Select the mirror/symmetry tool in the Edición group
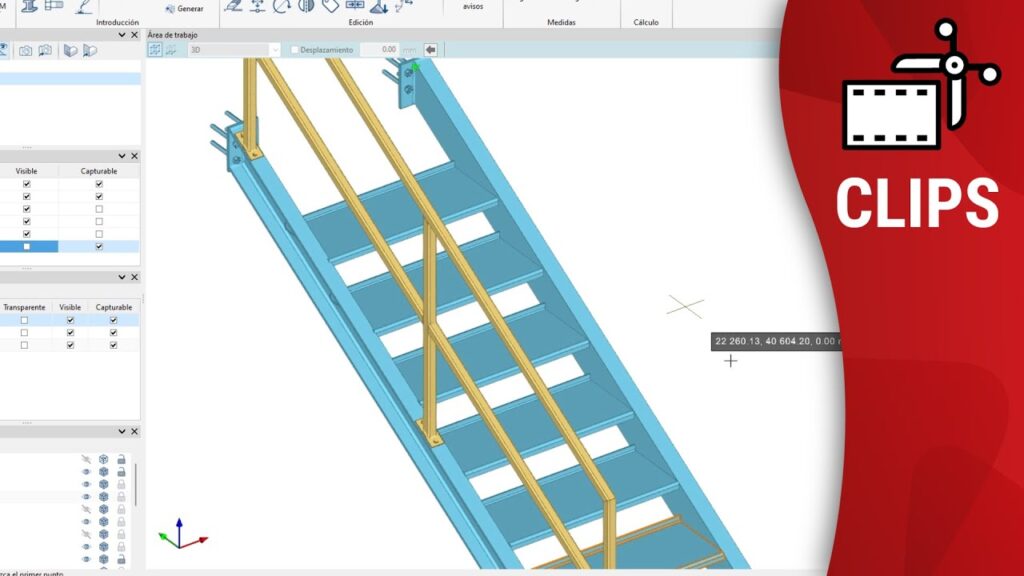 [x=306, y=6]
